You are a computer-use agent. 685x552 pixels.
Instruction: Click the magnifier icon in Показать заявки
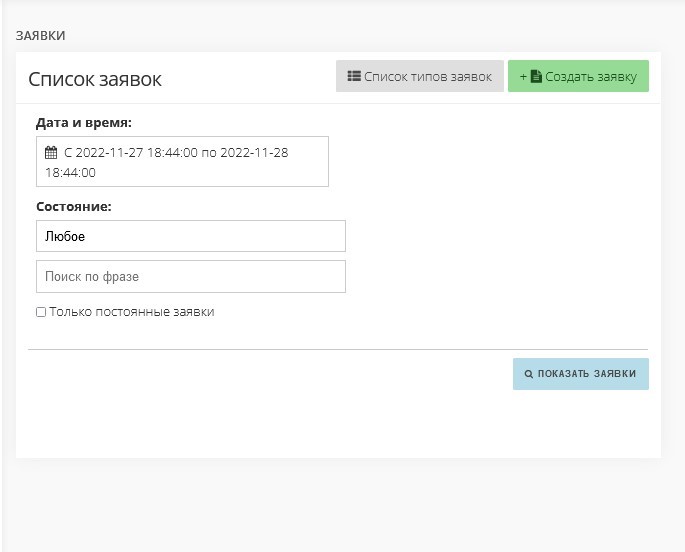tap(529, 374)
